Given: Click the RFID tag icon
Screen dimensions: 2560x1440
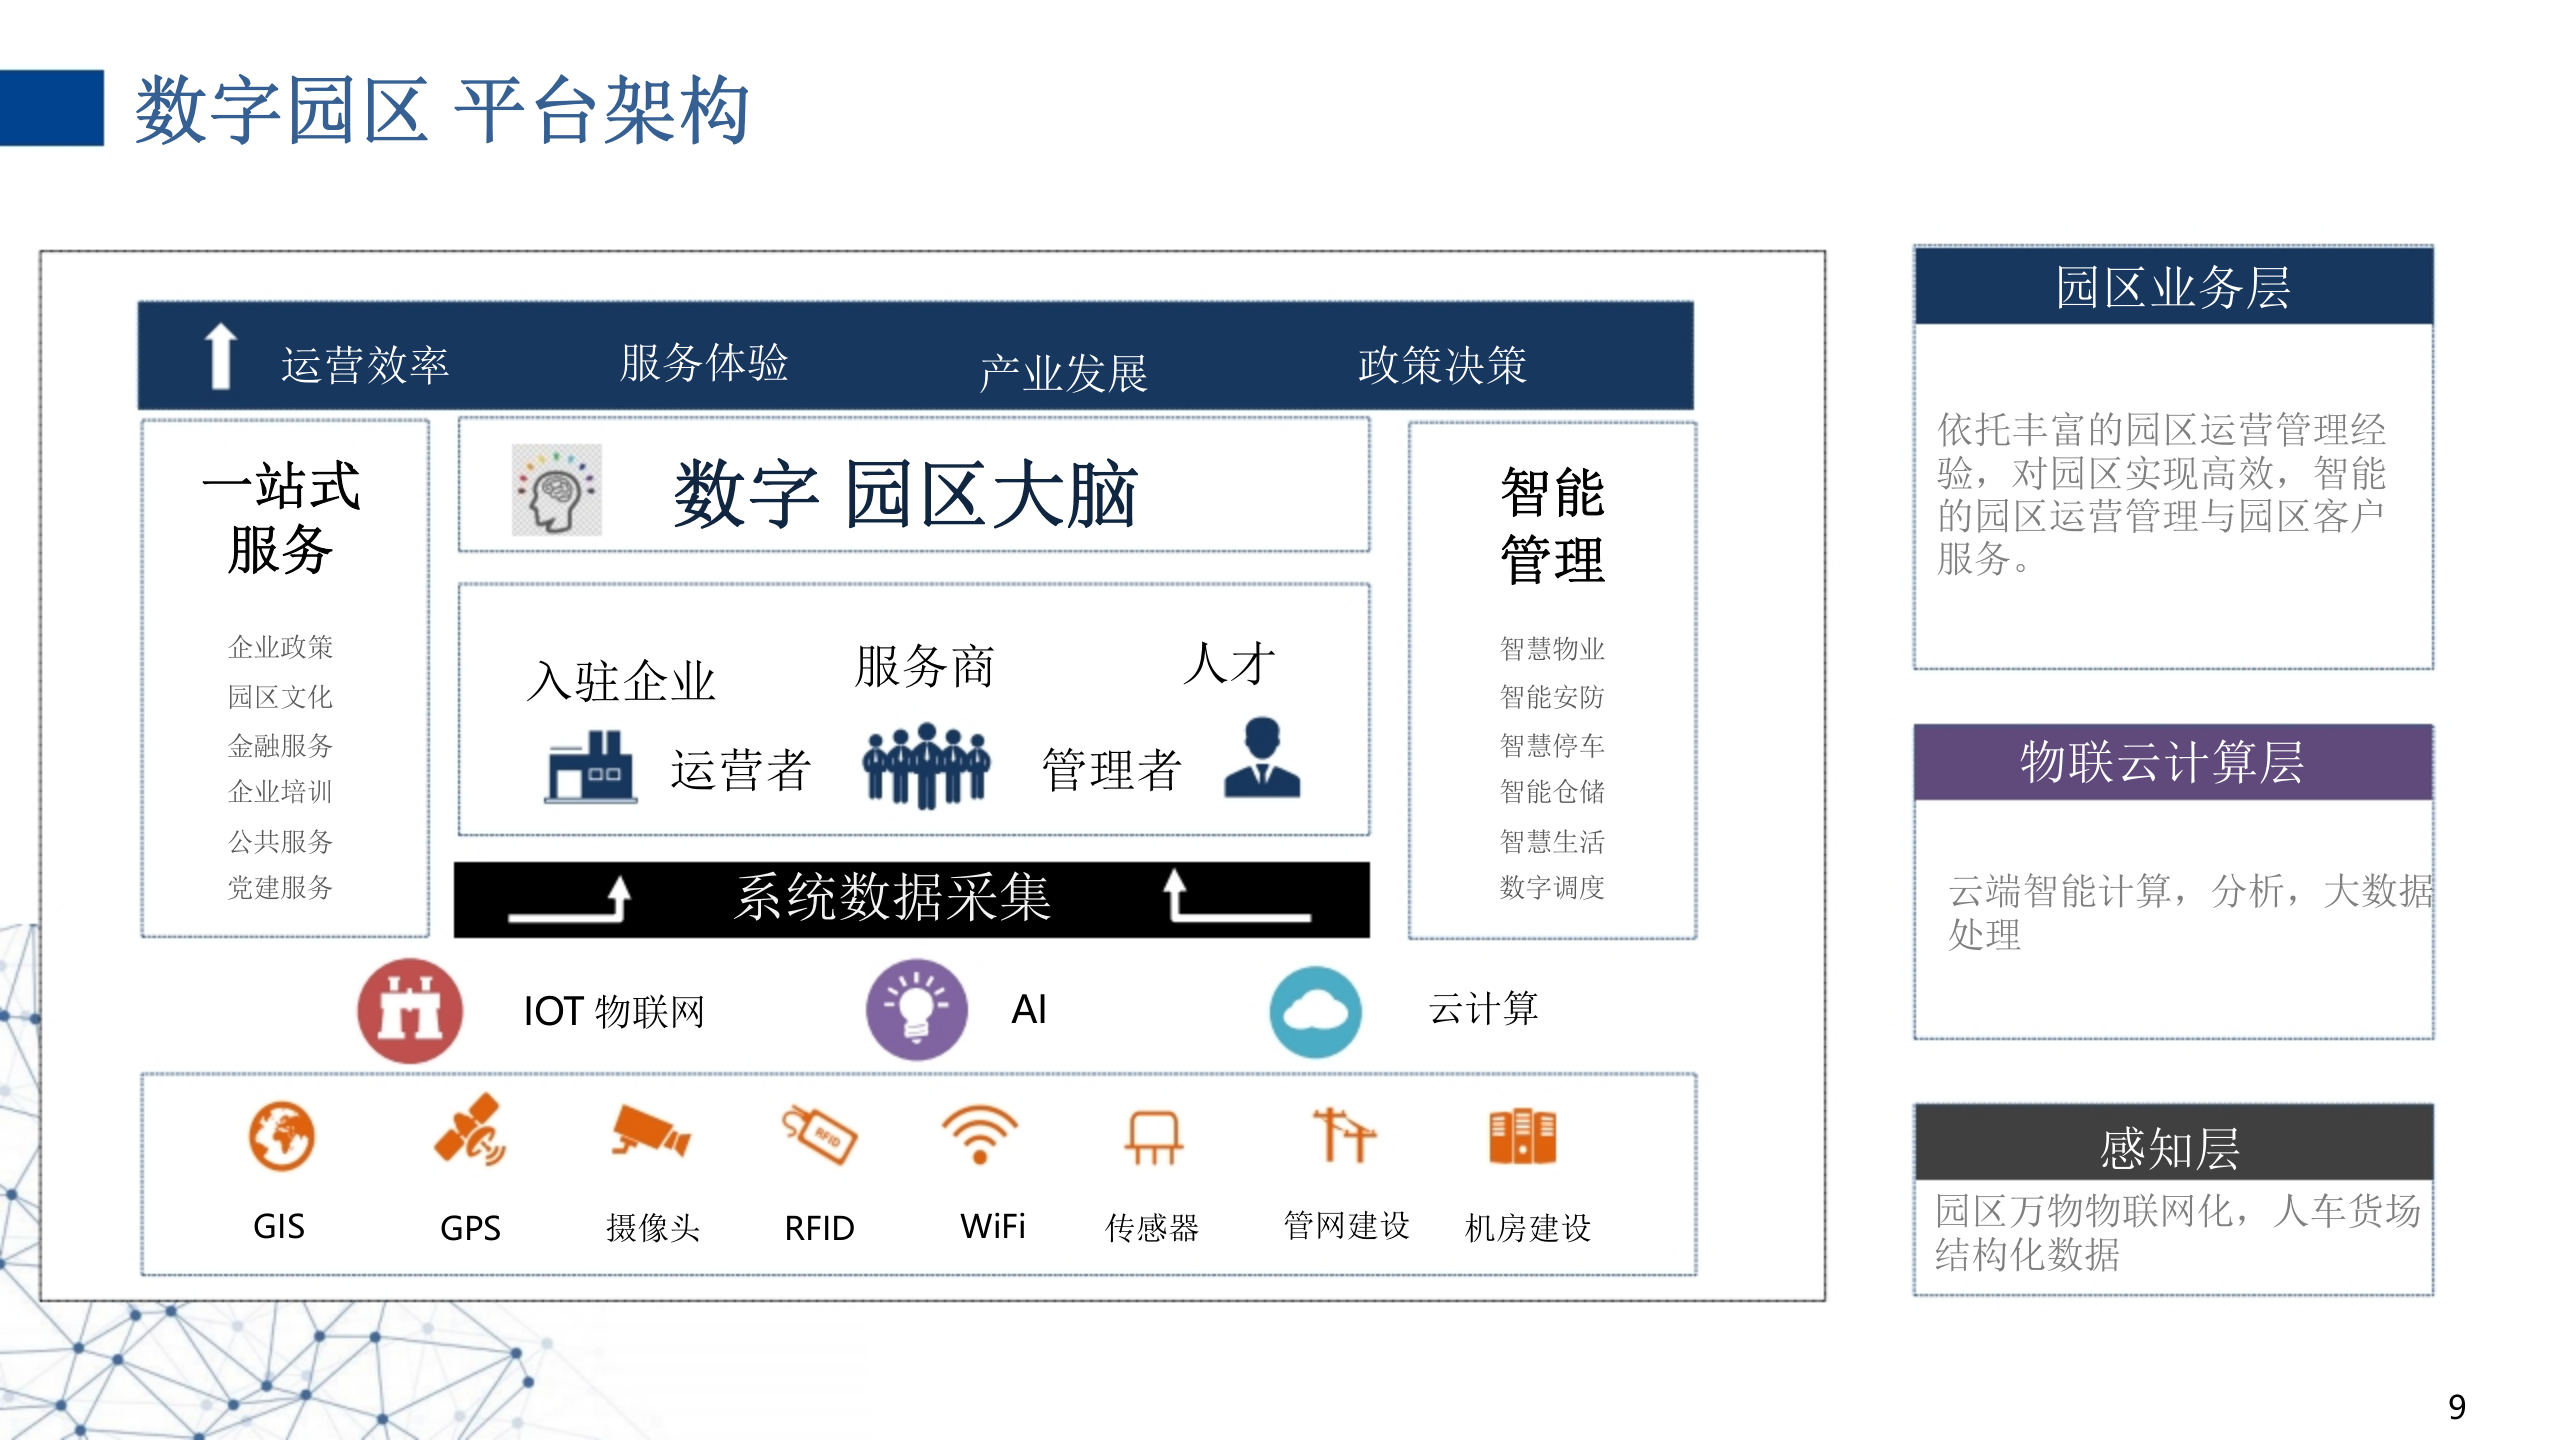Looking at the screenshot, I should pyautogui.click(x=820, y=1133).
